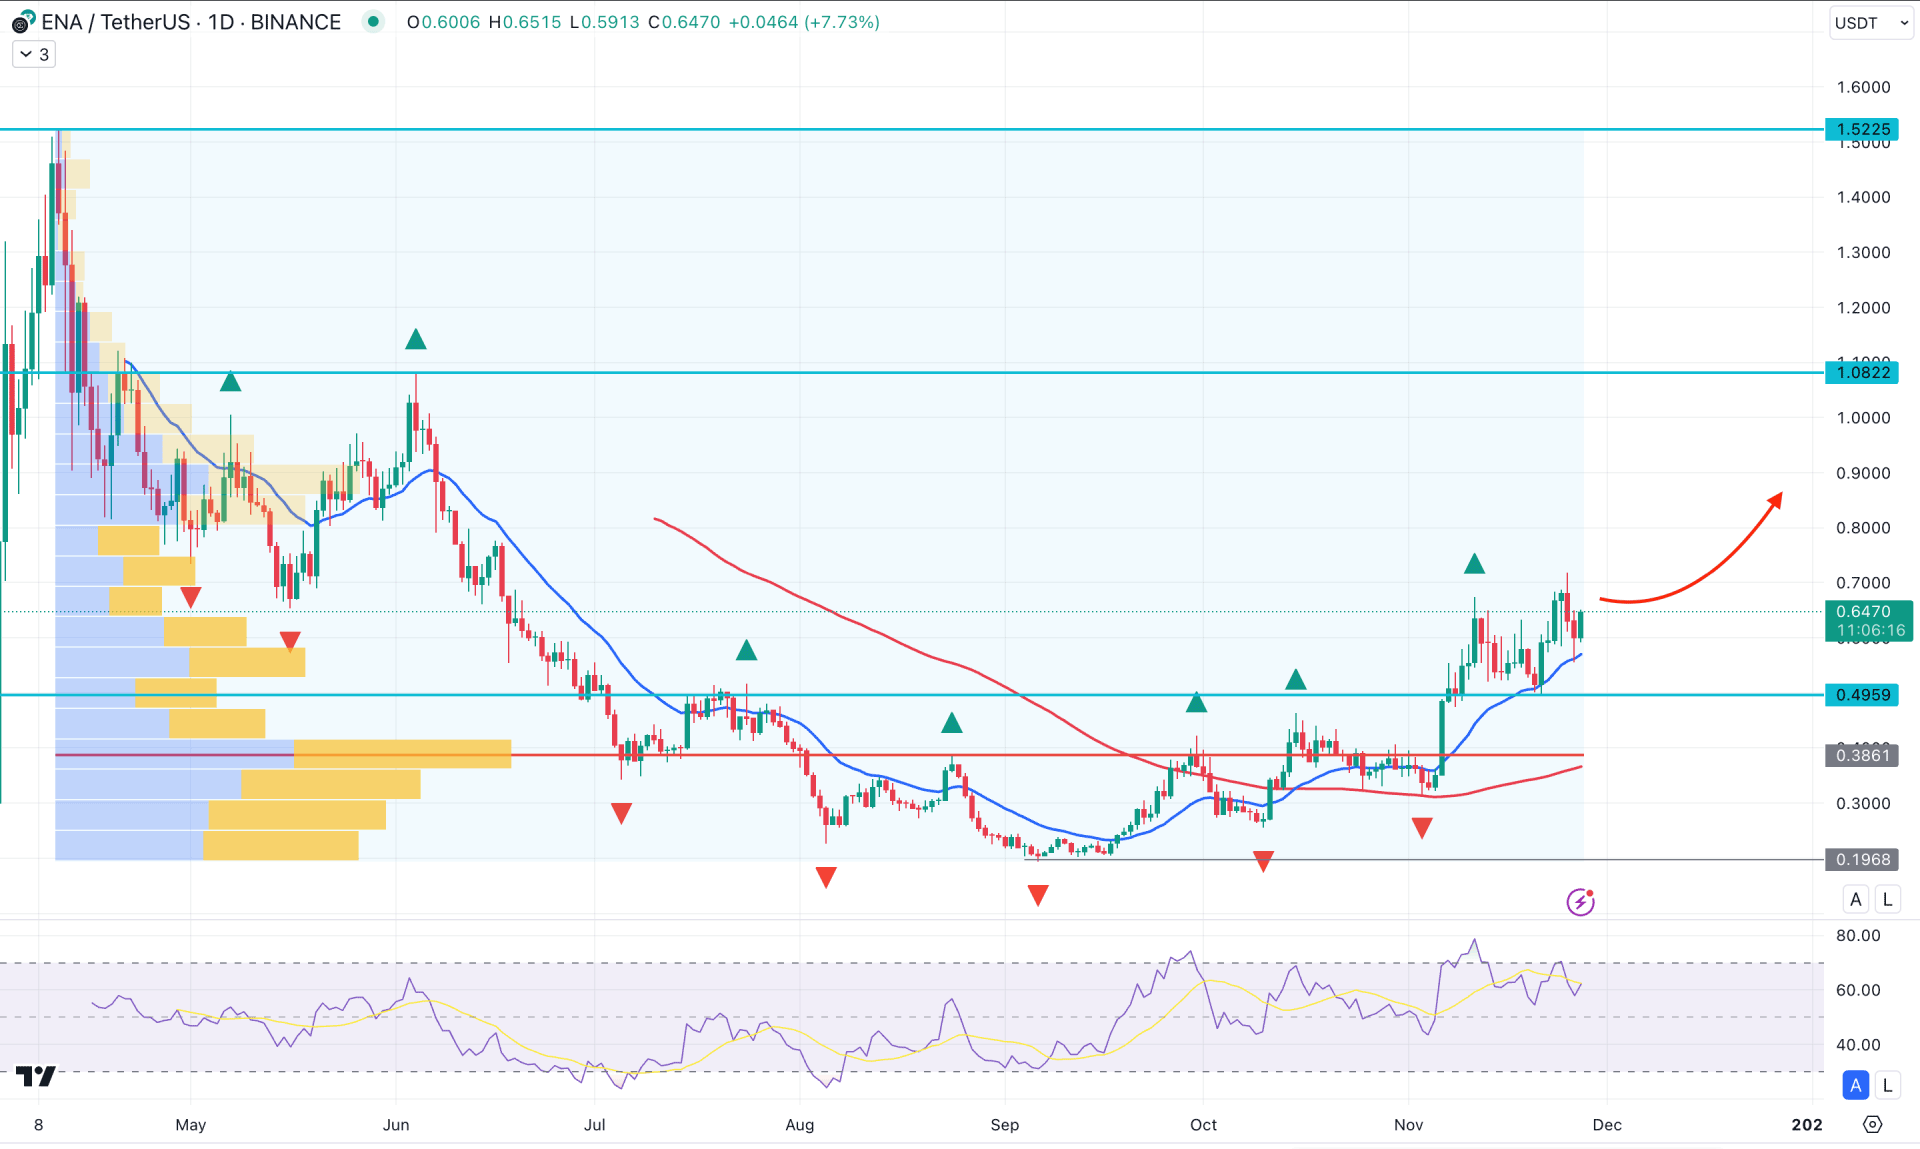Select the 1.0822 price level label

[x=1862, y=372]
